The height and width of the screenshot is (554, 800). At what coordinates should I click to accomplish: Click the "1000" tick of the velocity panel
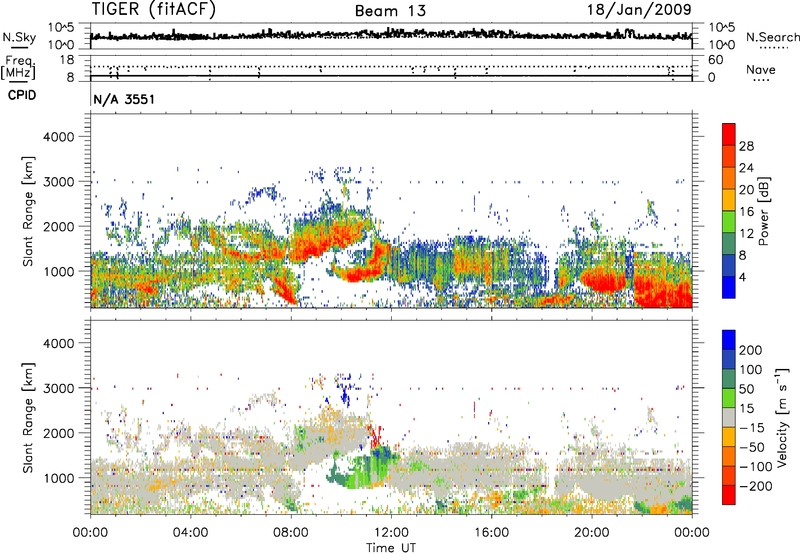tap(58, 478)
